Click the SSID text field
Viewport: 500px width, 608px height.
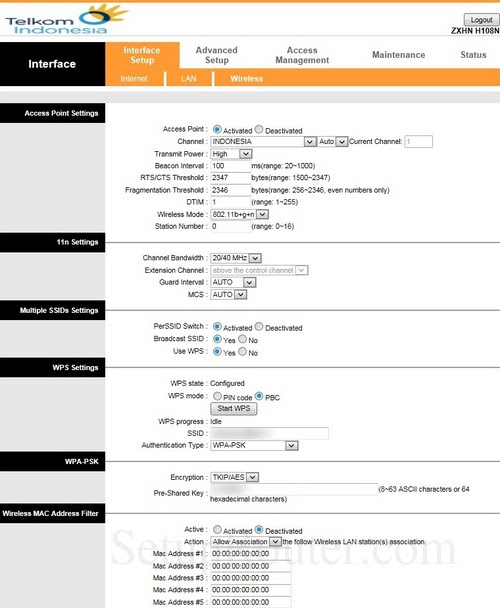tap(269, 433)
